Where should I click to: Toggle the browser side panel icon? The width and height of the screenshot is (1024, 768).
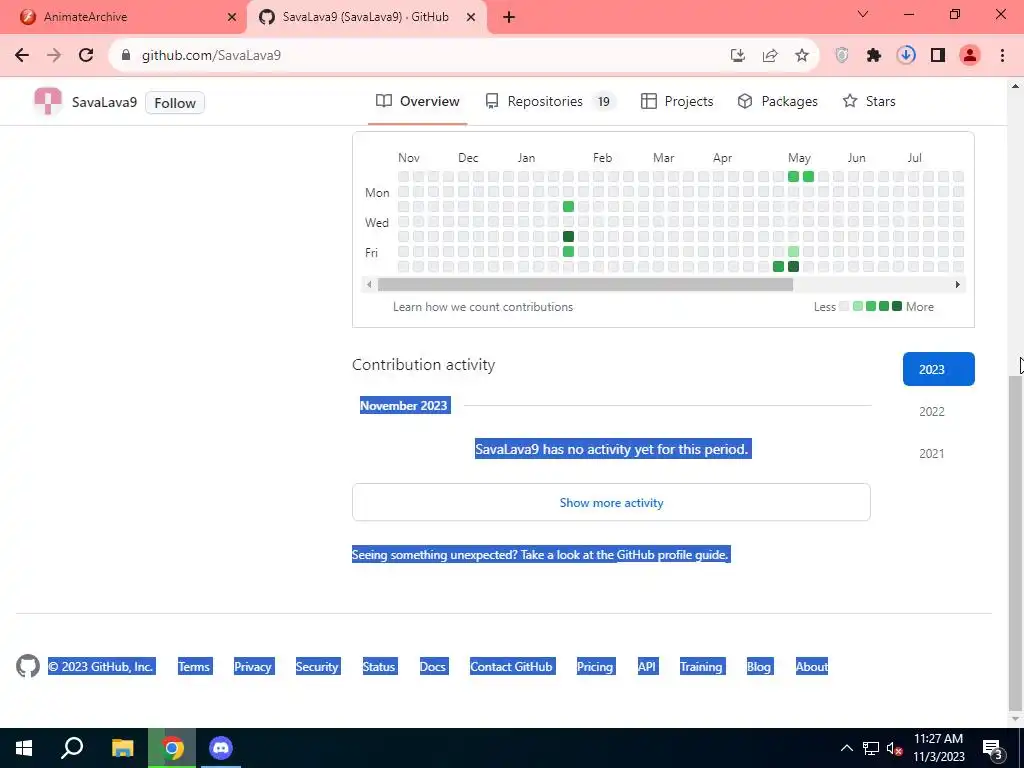938,56
